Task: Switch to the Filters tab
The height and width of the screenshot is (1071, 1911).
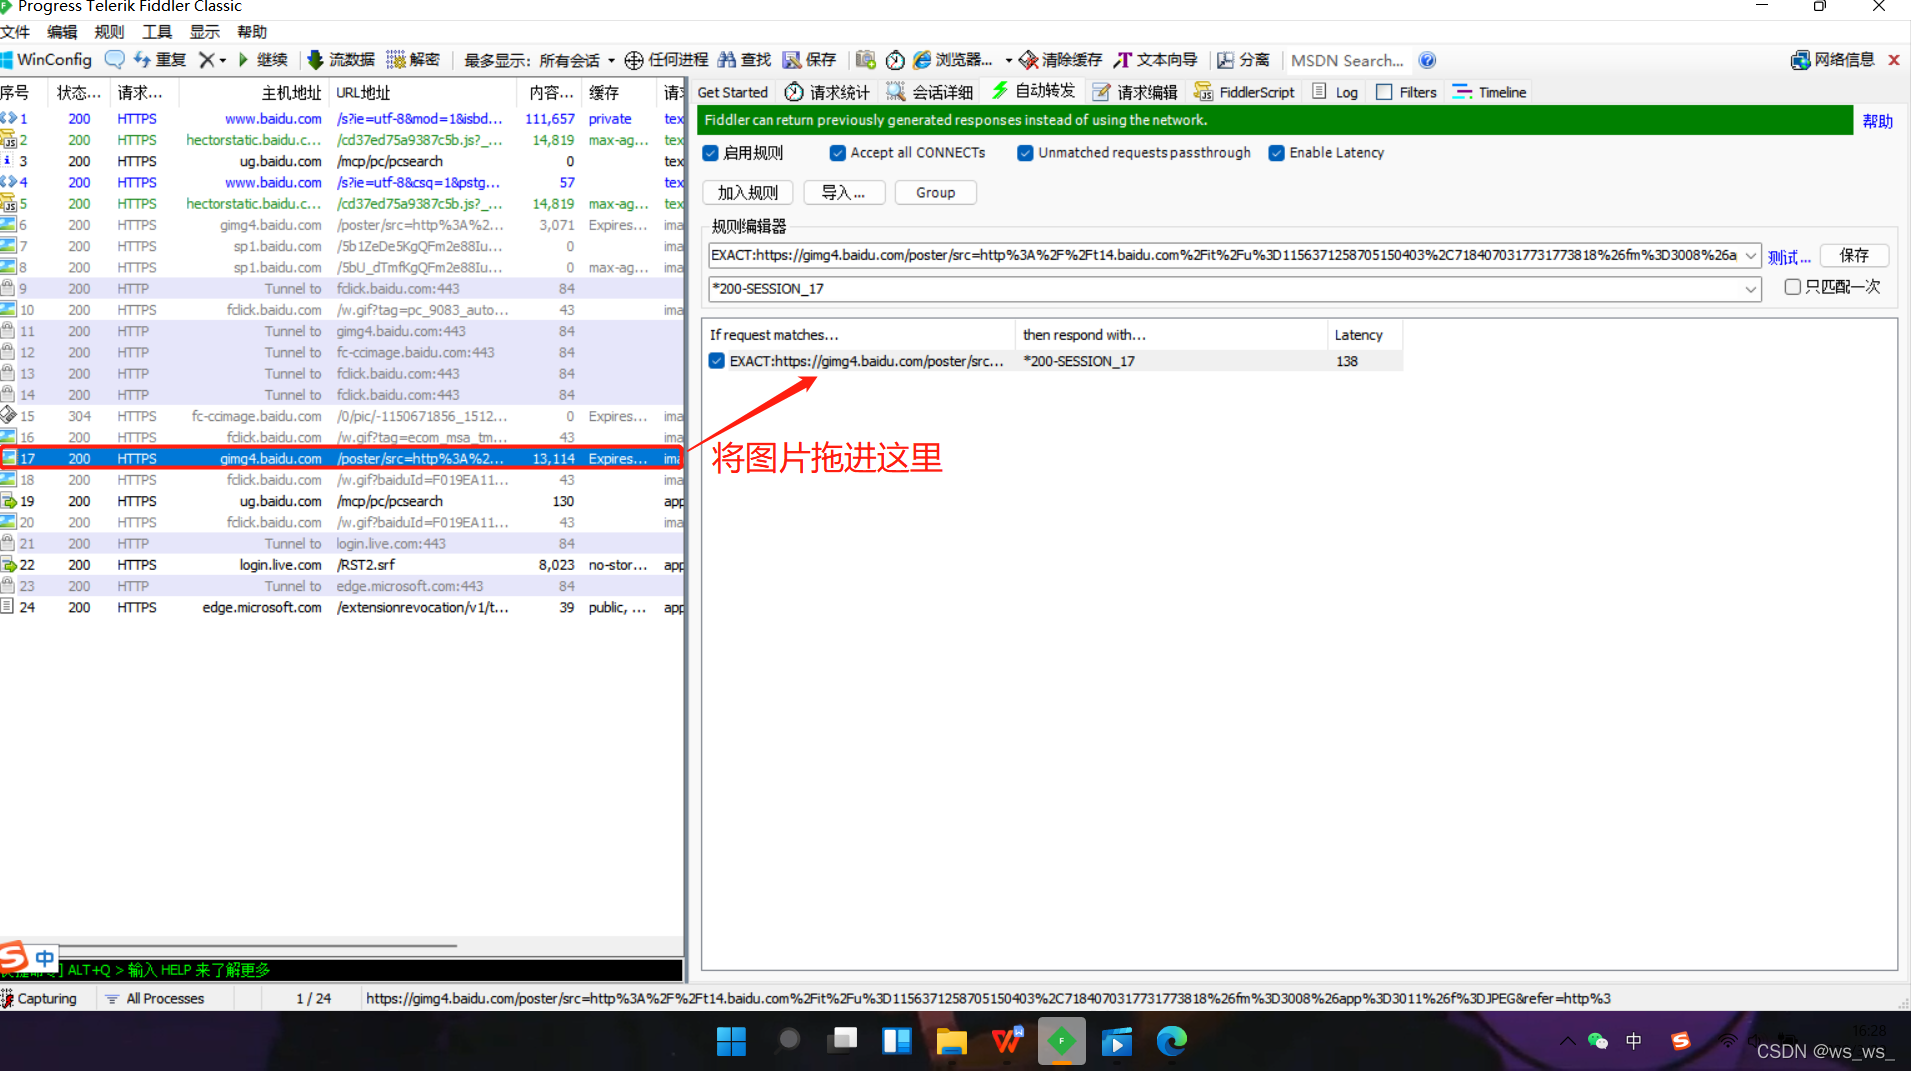Action: pos(1406,92)
